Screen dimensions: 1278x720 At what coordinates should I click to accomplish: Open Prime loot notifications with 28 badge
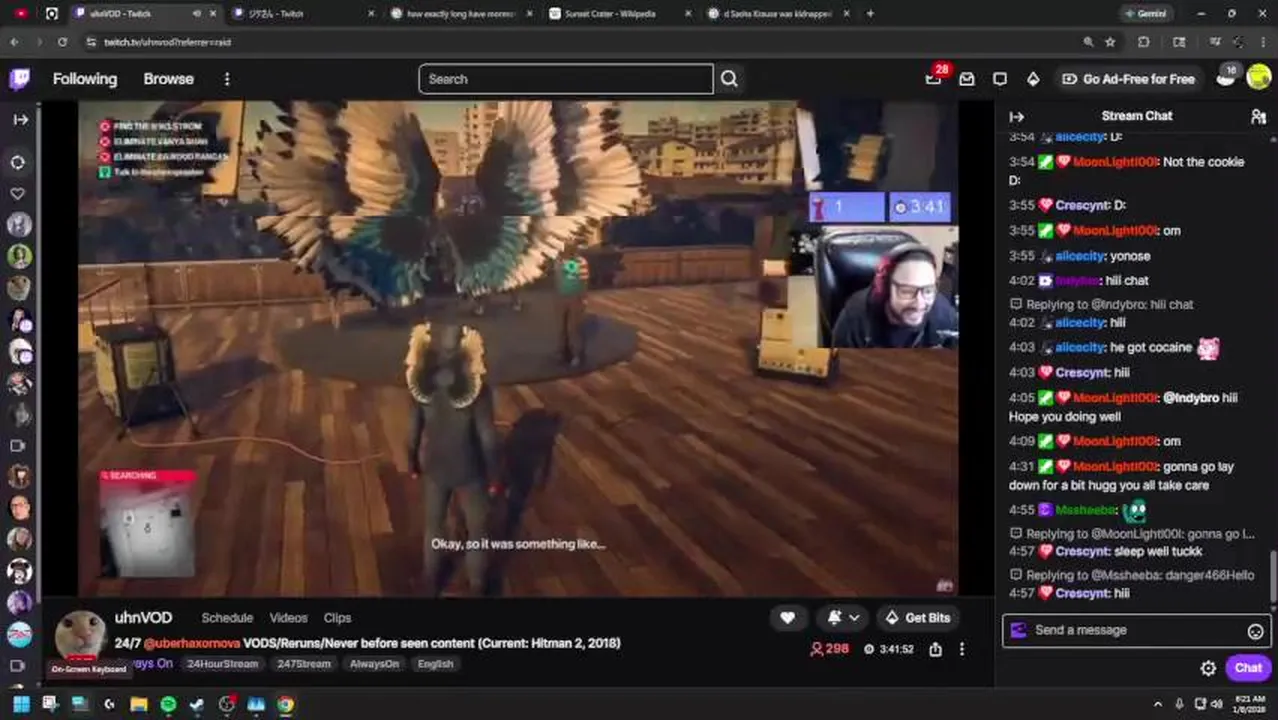click(x=934, y=79)
